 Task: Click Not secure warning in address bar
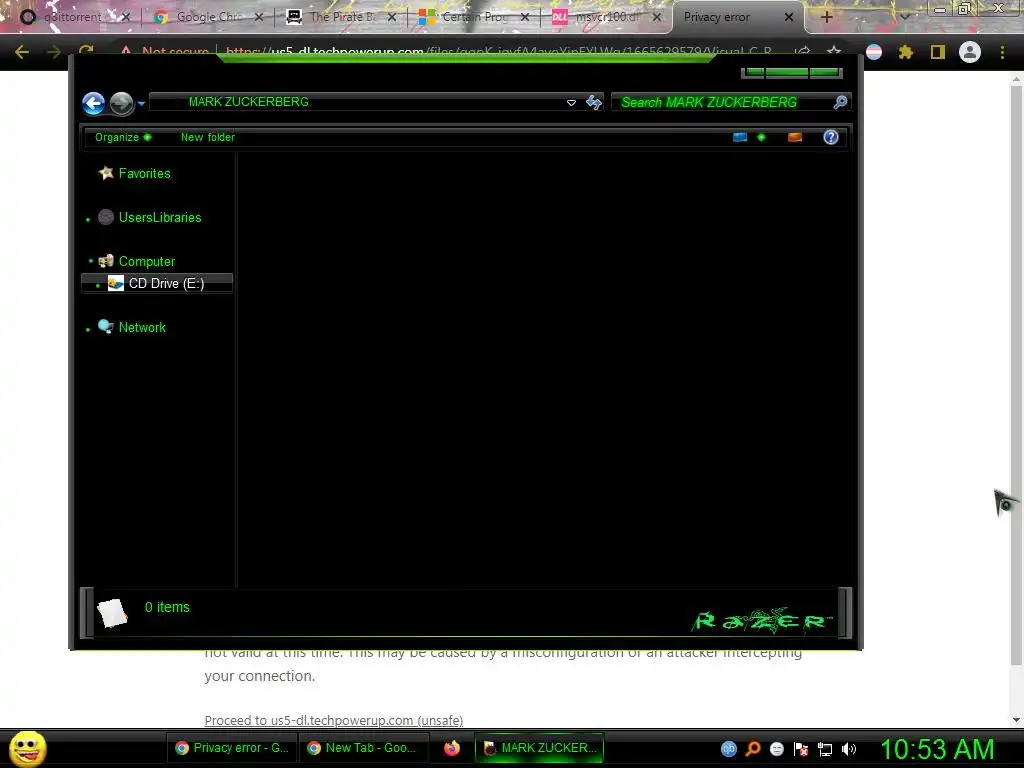click(165, 52)
